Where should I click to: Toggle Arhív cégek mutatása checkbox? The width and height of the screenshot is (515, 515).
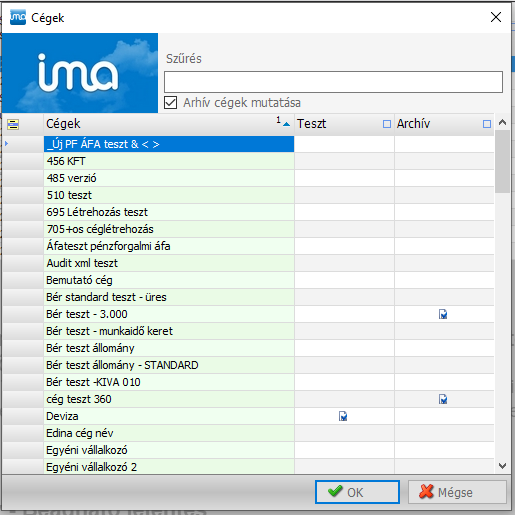[x=170, y=103]
